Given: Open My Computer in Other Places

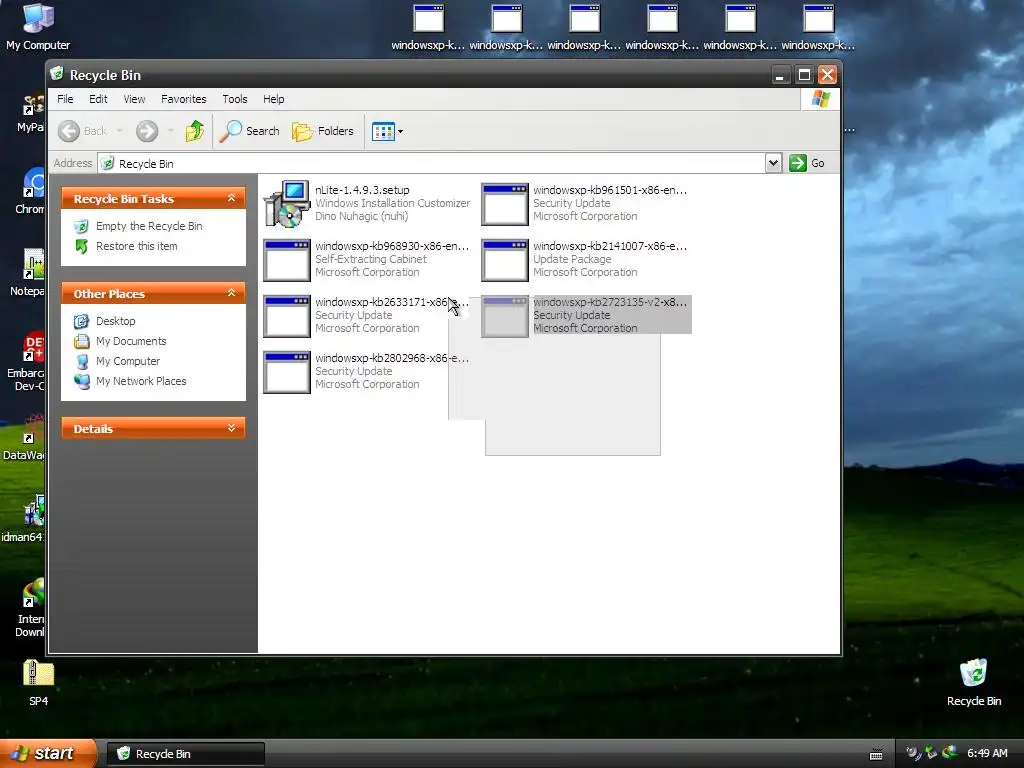Looking at the screenshot, I should [x=128, y=361].
